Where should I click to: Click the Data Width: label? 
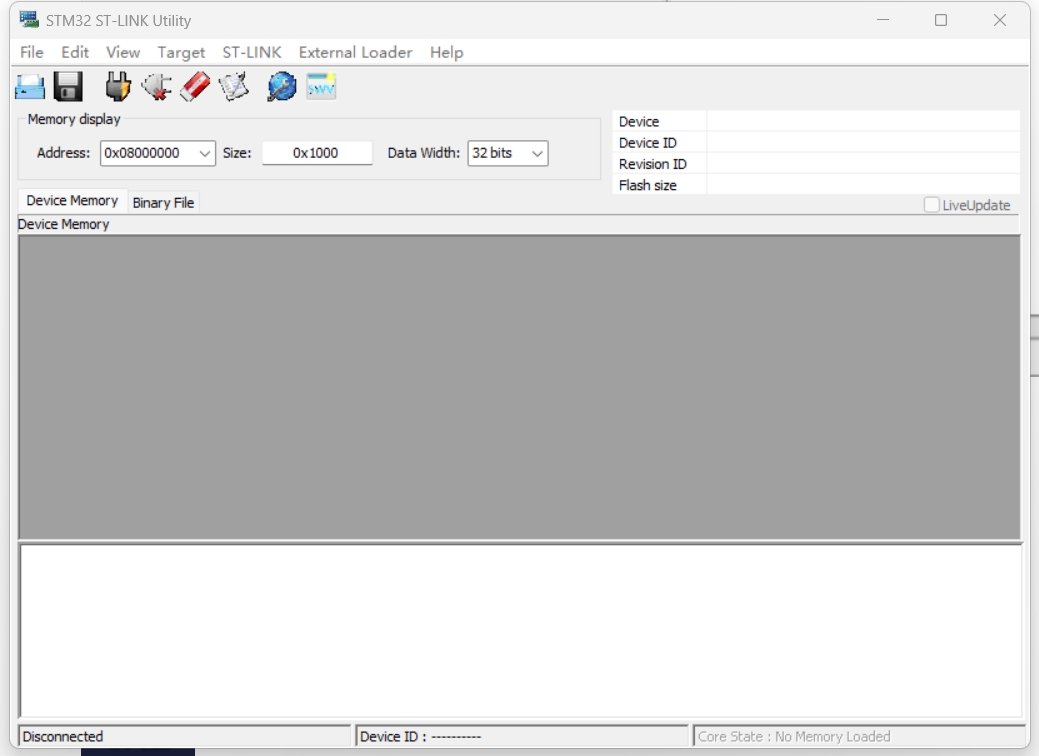click(423, 153)
